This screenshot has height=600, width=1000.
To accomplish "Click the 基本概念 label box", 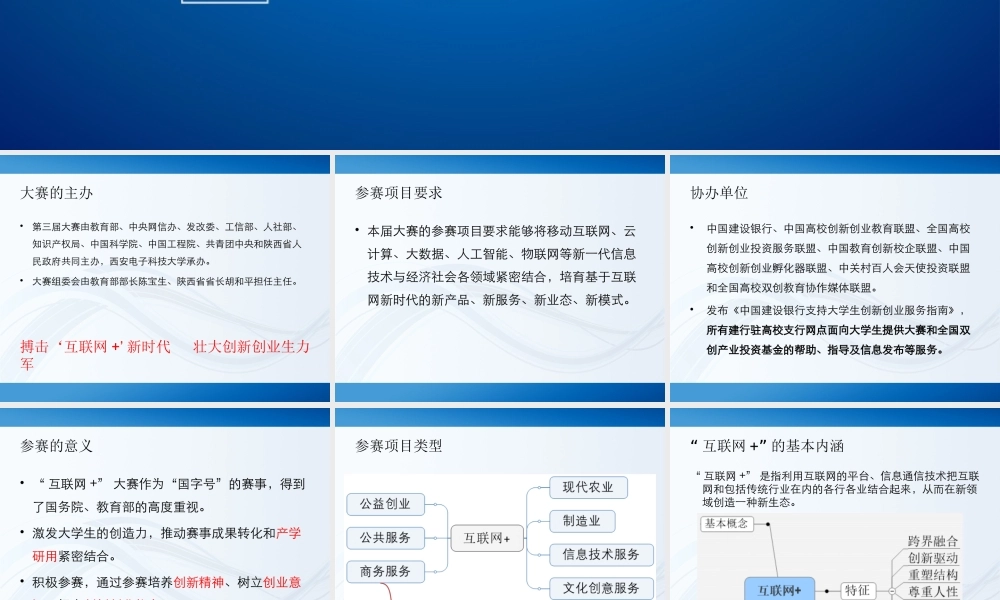I will click(x=727, y=523).
